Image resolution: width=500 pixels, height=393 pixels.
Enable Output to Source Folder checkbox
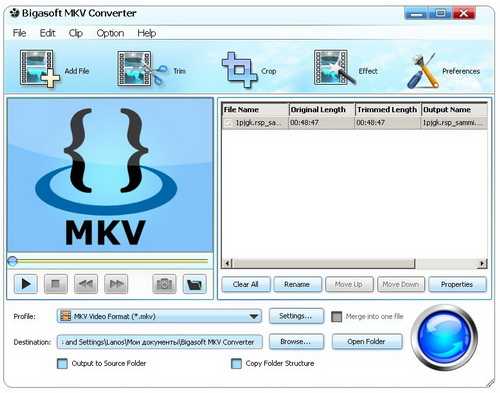tap(62, 364)
